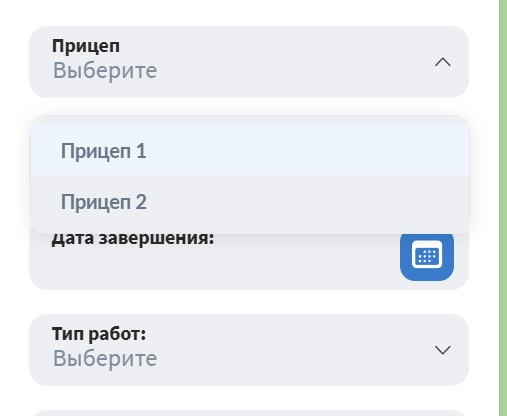Click the white calendar grid inside blue button

pyautogui.click(x=427, y=255)
